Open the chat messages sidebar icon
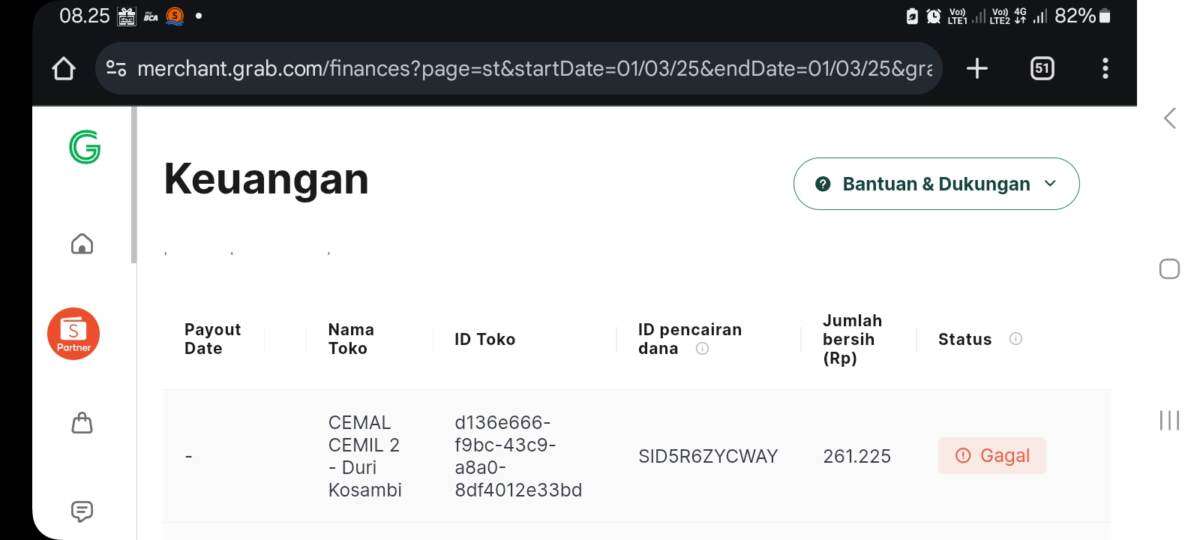Viewport: 1200px width, 540px height. [82, 512]
